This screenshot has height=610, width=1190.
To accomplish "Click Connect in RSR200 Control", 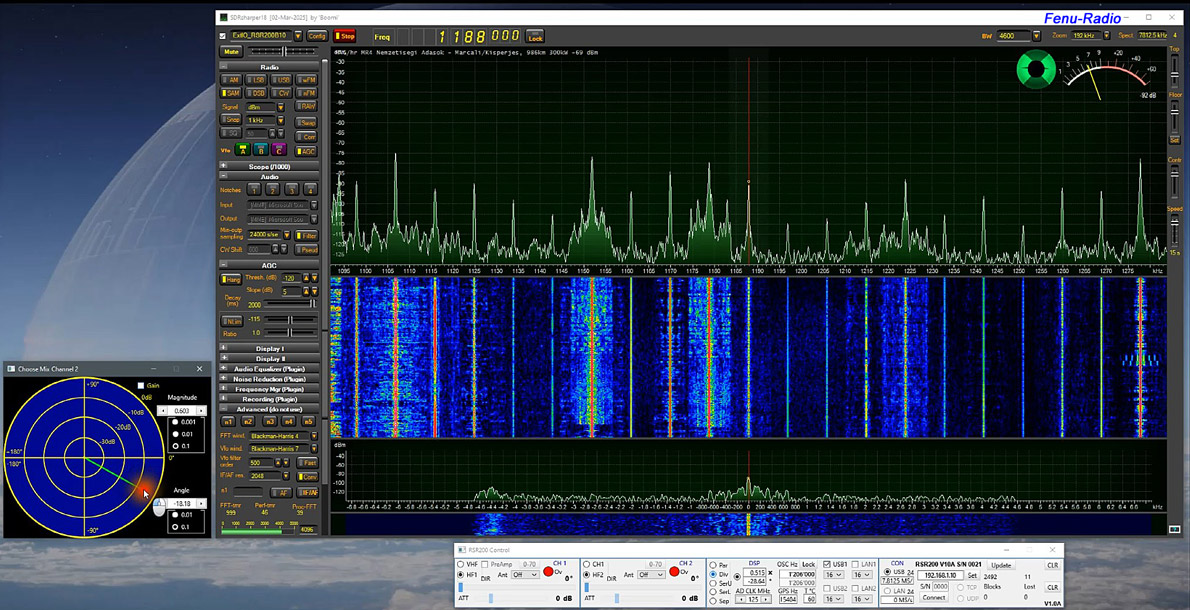I will [x=933, y=598].
